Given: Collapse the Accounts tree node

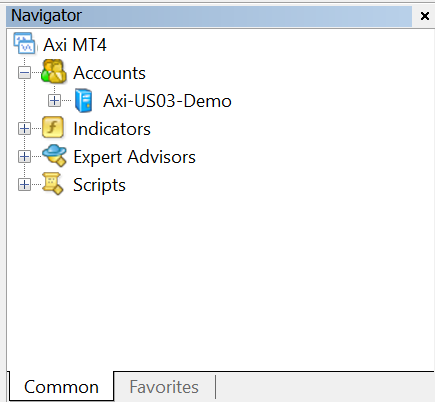Looking at the screenshot, I should 24,72.
